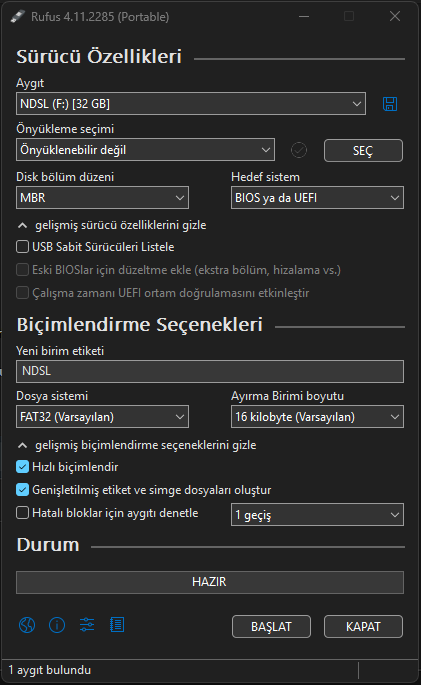Enable Hatalı bloklar için aygıtı denetle
421x685 pixels.
coord(22,513)
